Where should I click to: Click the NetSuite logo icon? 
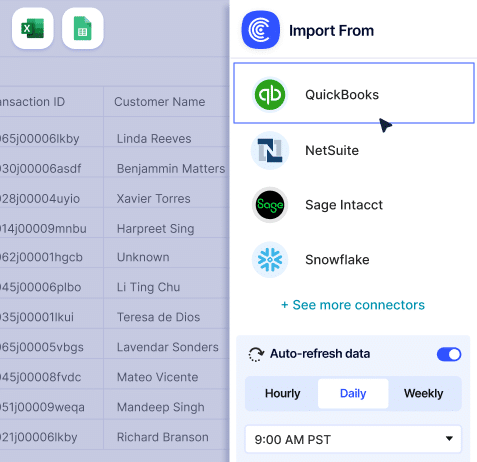[270, 150]
